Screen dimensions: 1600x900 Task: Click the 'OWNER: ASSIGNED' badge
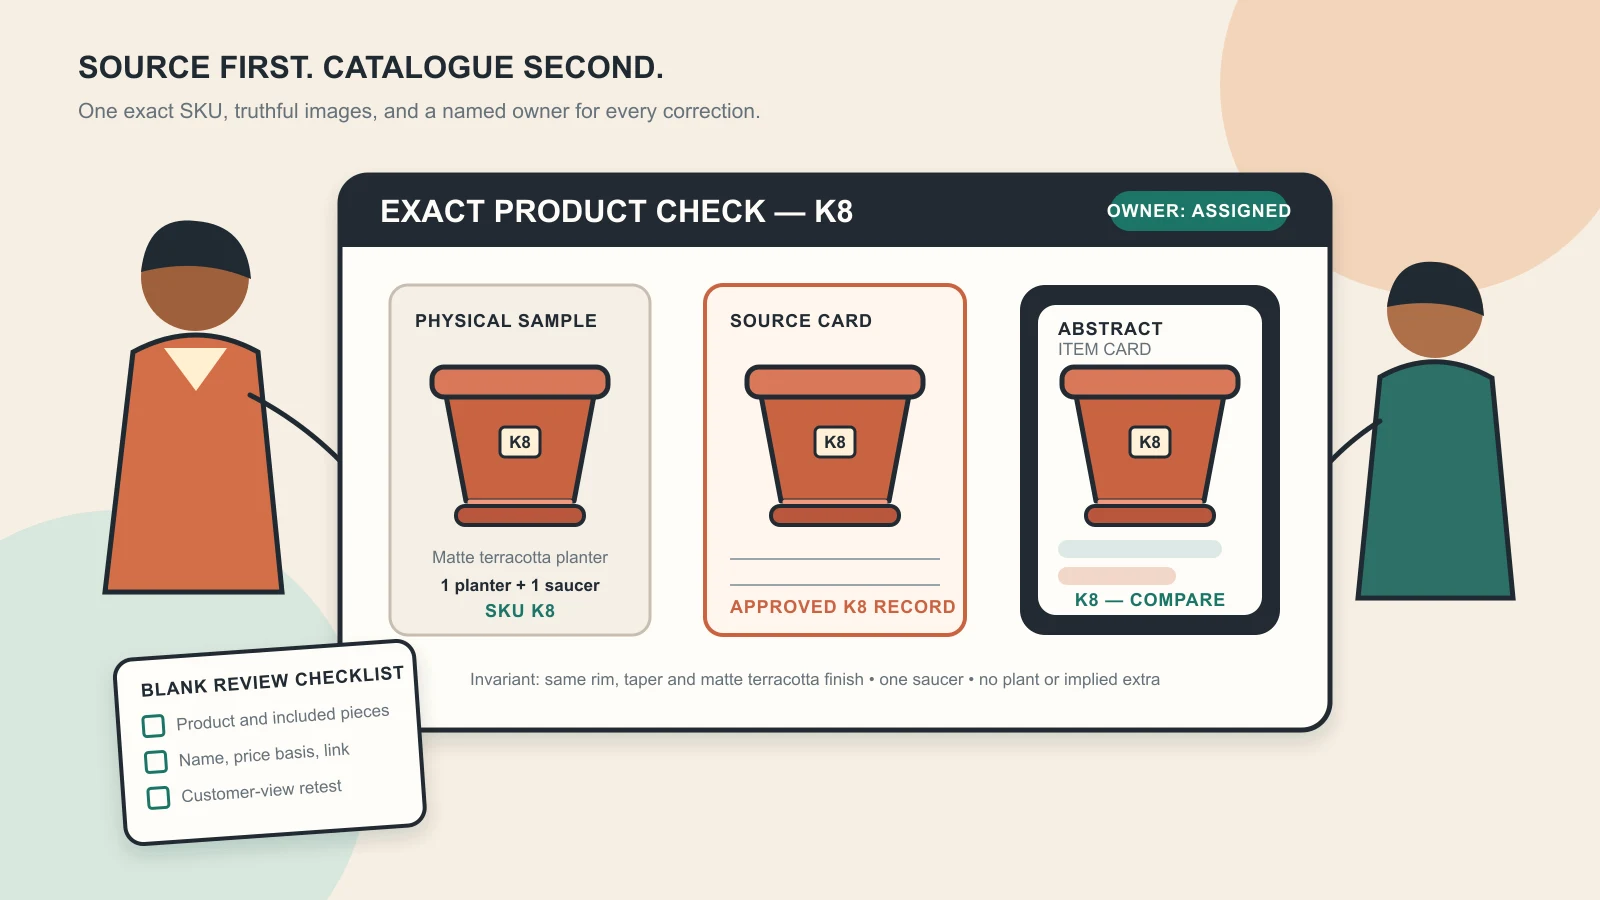pyautogui.click(x=1199, y=211)
